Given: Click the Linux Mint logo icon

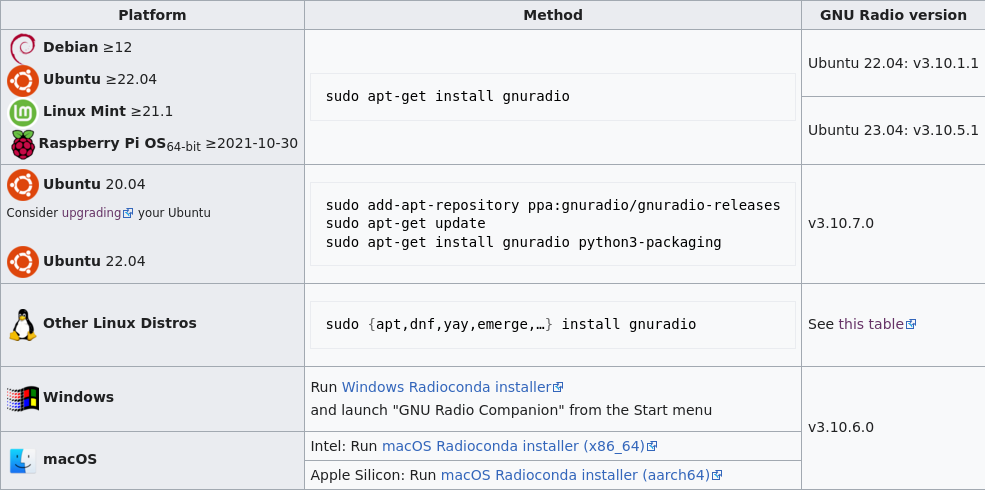Looking at the screenshot, I should coord(23,112).
